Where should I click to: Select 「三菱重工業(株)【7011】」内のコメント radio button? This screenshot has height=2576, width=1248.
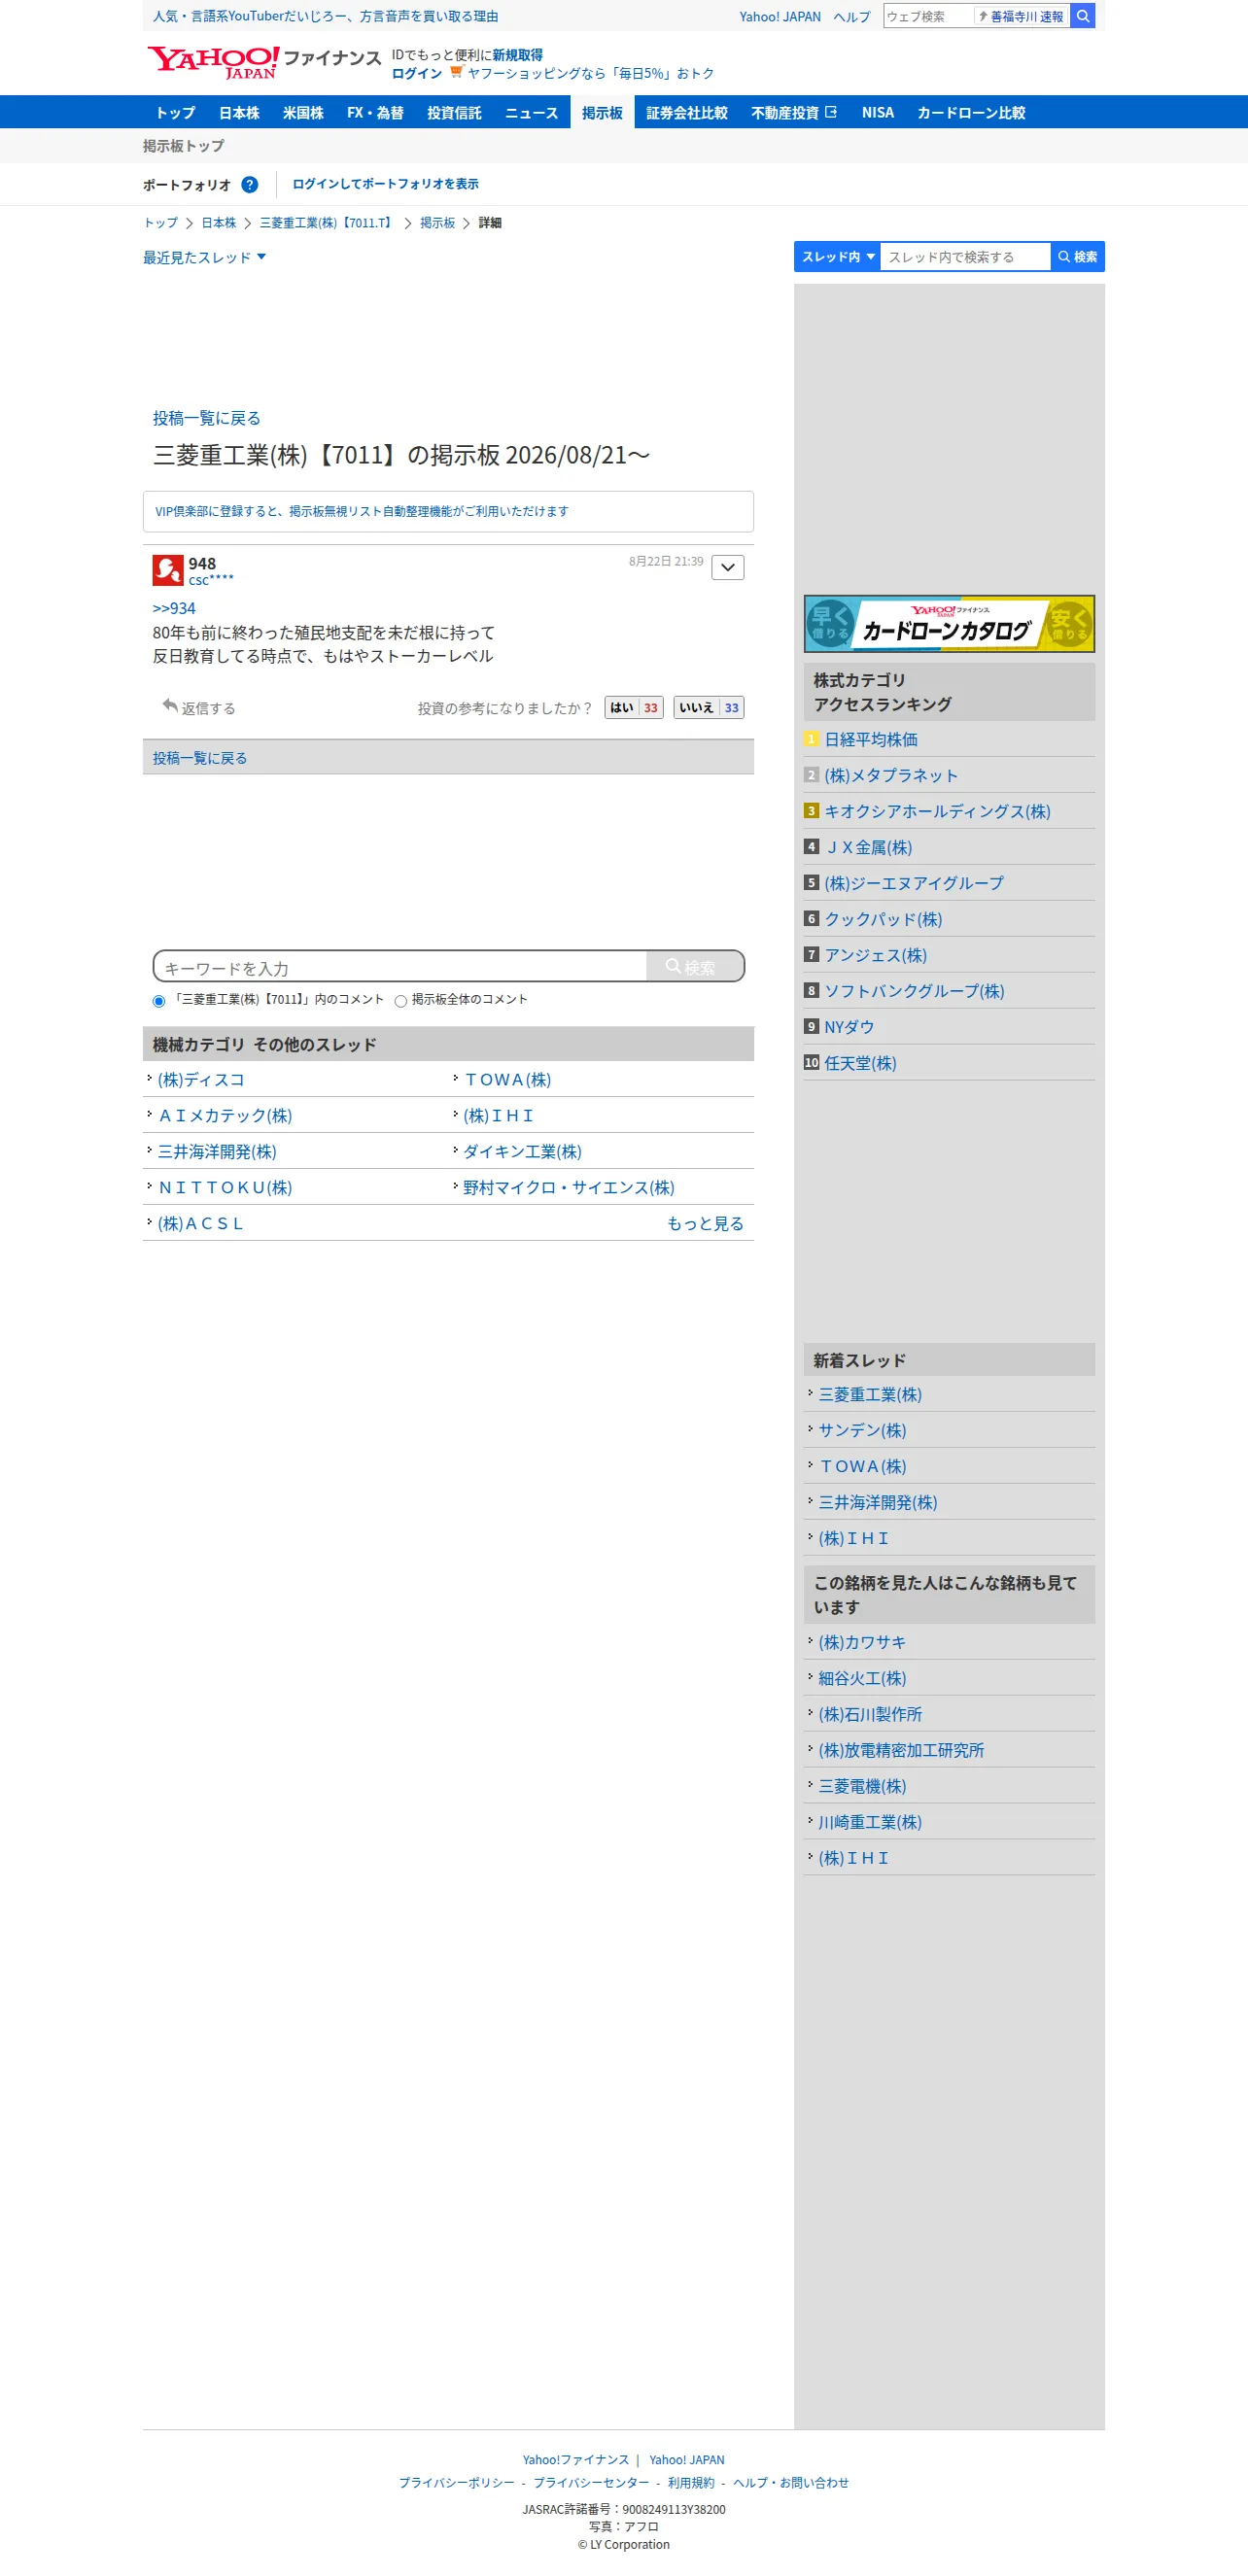[159, 1001]
